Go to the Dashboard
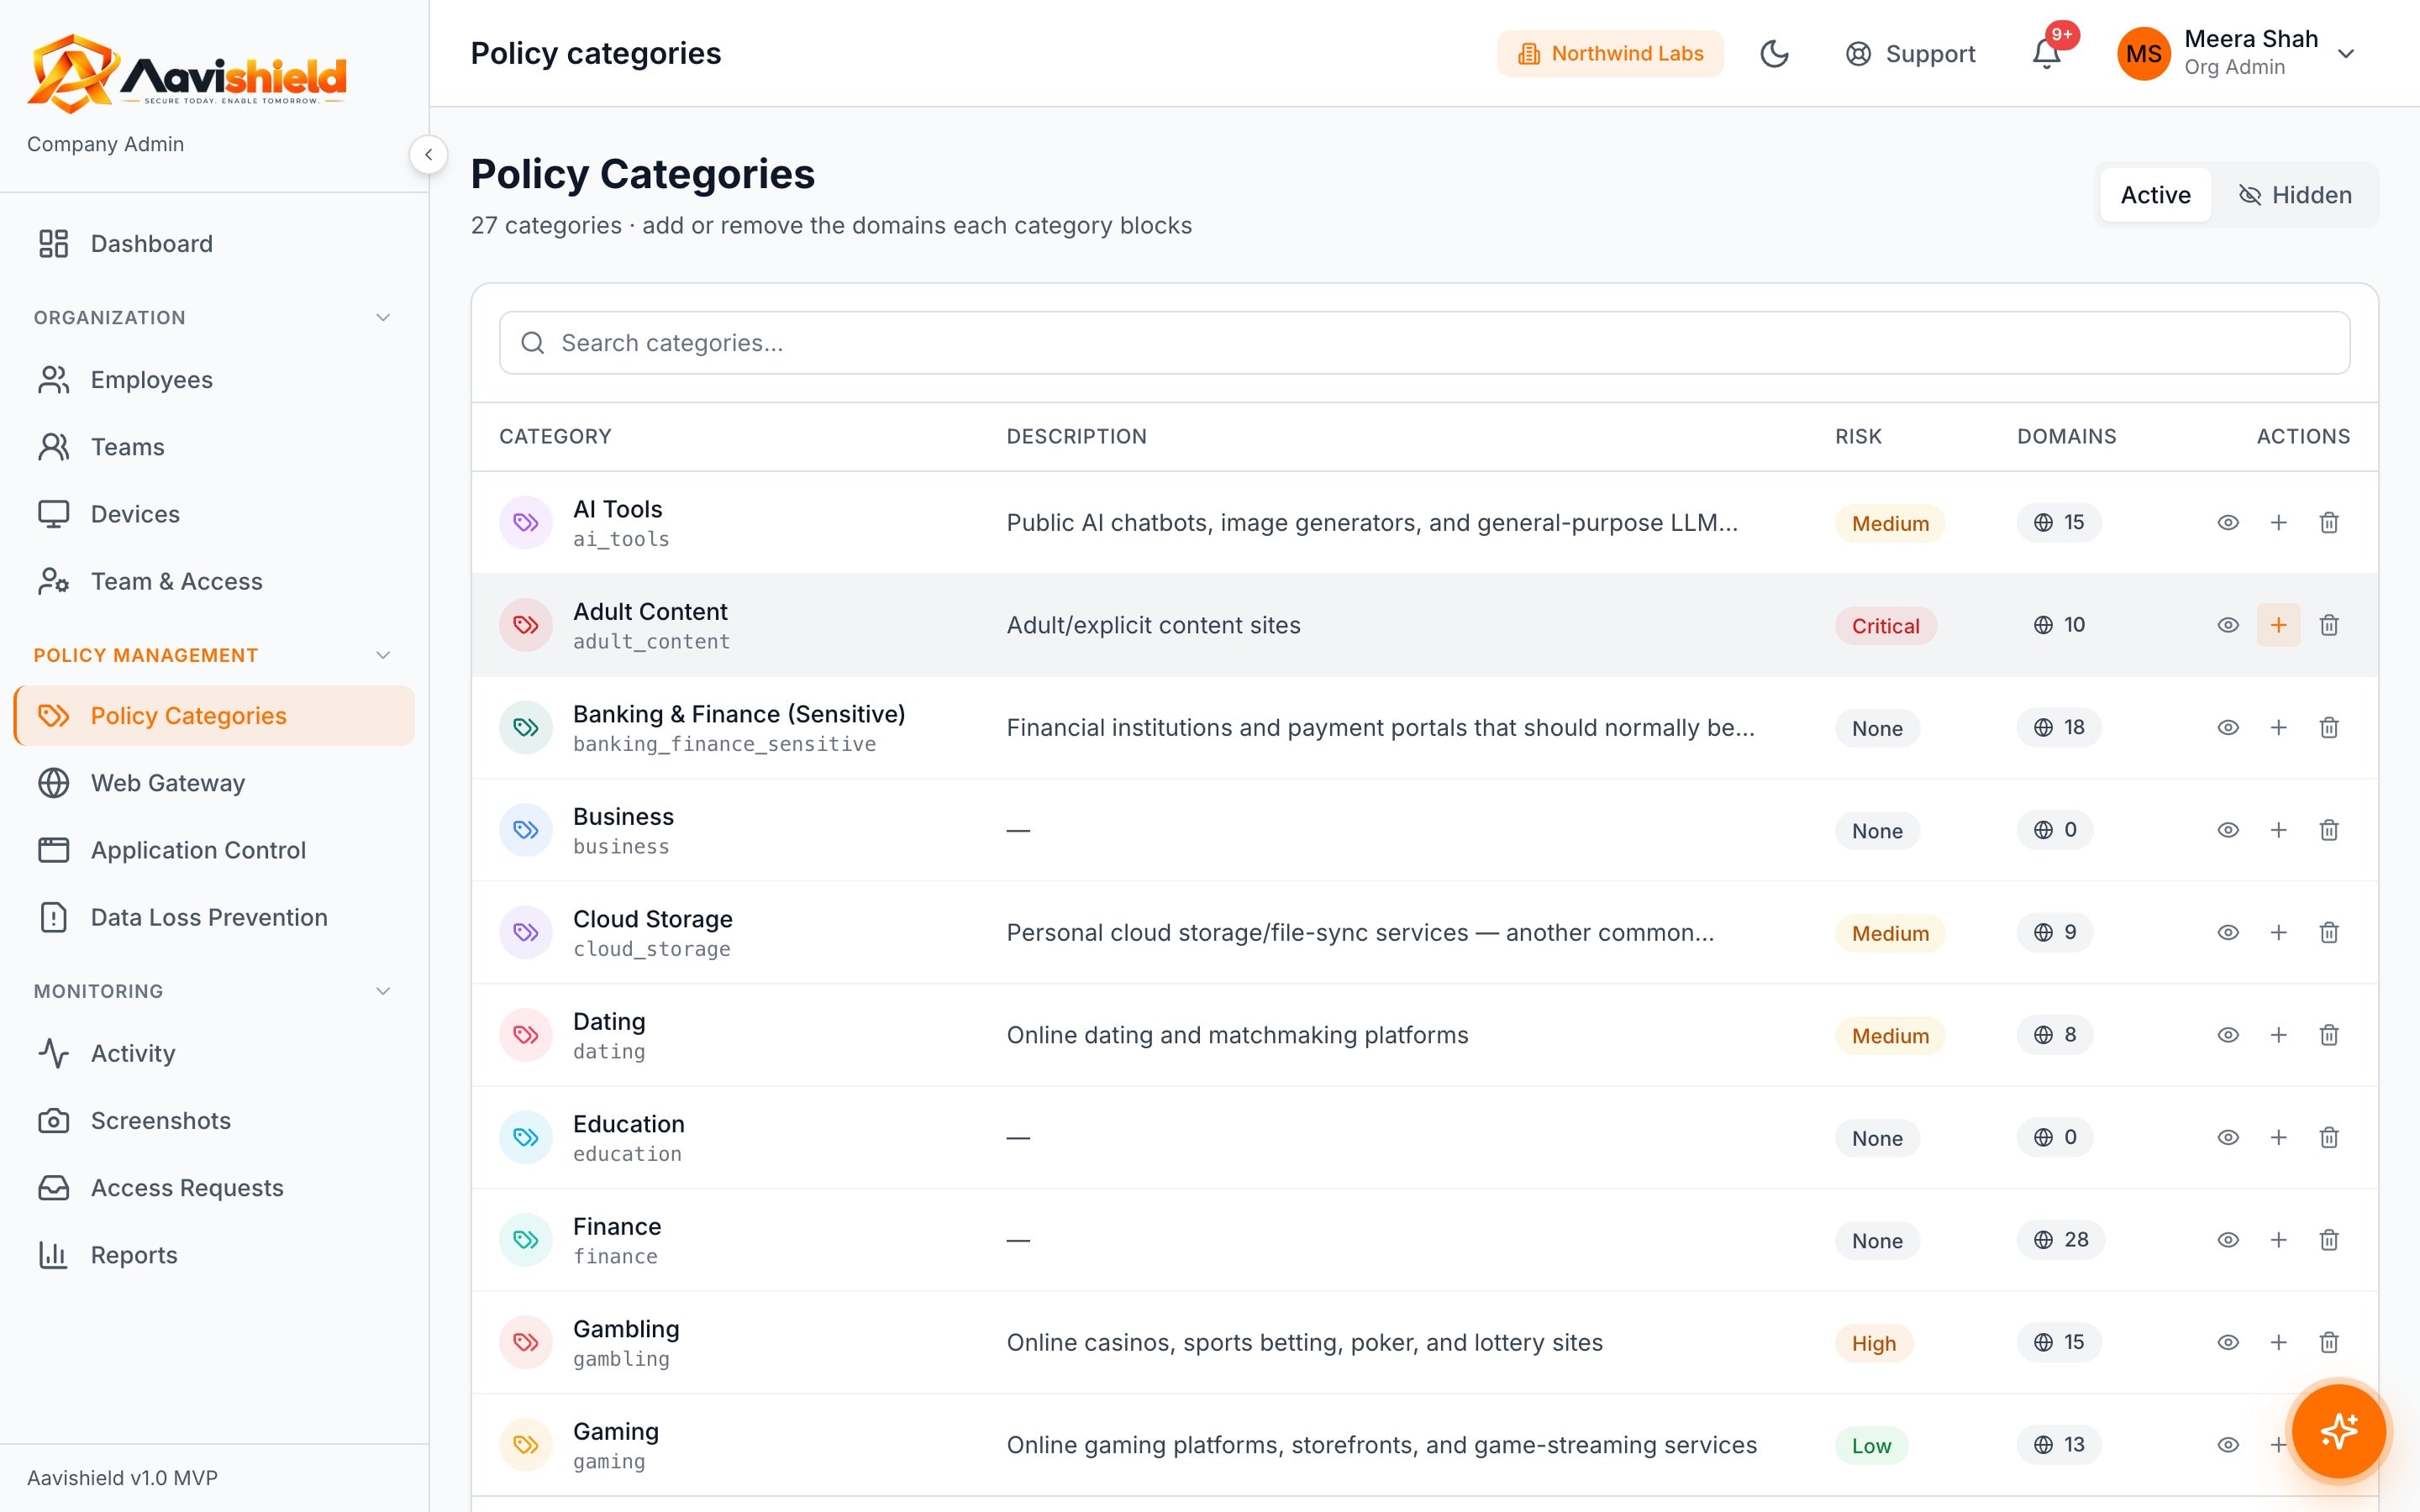This screenshot has width=2420, height=1512. pyautogui.click(x=214, y=243)
